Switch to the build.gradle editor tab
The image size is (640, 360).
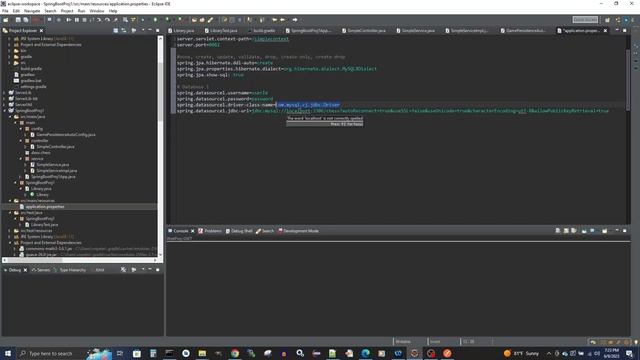[x=262, y=31]
